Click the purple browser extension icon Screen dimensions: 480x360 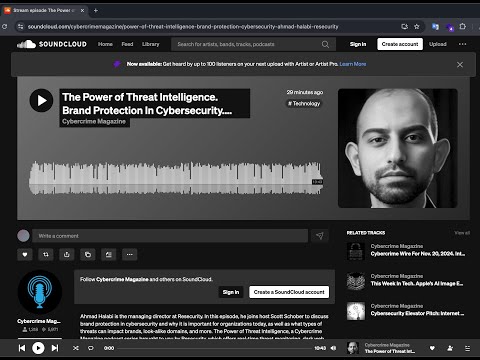(450, 27)
